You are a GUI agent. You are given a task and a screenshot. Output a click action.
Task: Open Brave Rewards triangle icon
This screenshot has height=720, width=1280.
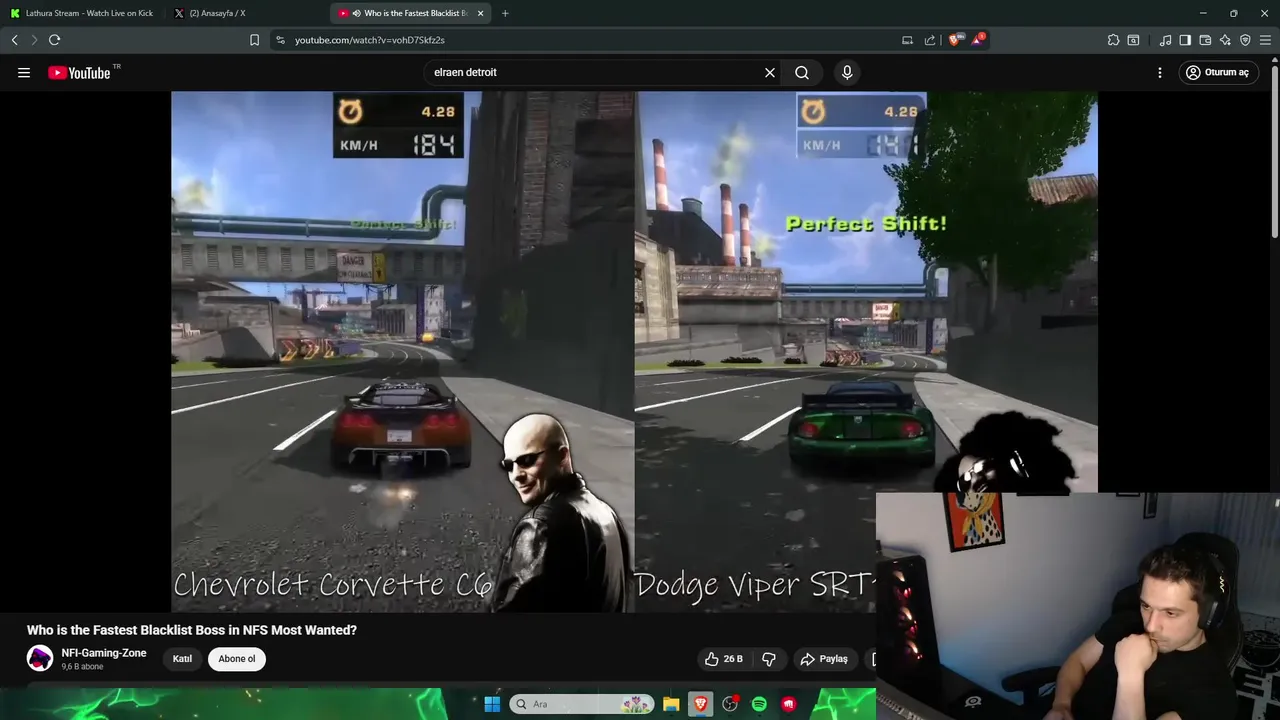pos(977,40)
